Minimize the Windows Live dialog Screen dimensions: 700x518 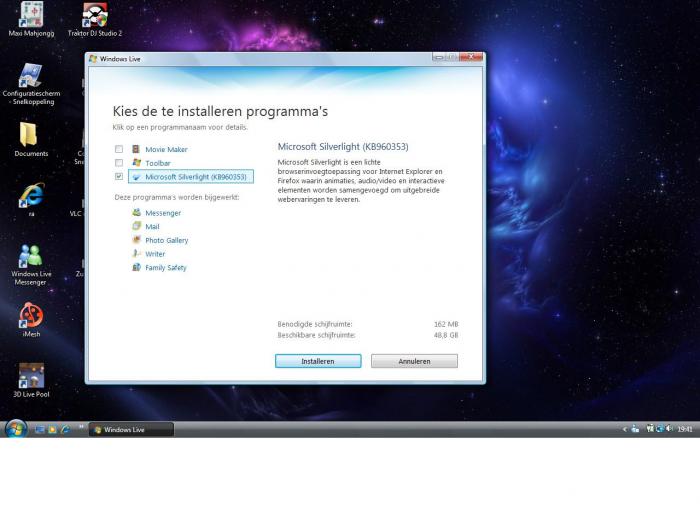click(x=438, y=57)
